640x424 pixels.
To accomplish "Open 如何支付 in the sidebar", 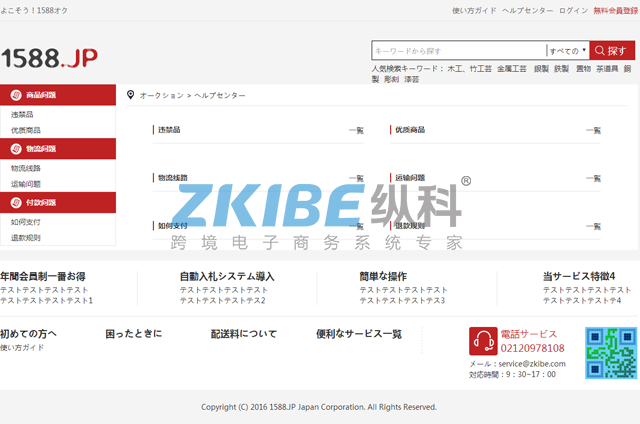I will [x=26, y=222].
